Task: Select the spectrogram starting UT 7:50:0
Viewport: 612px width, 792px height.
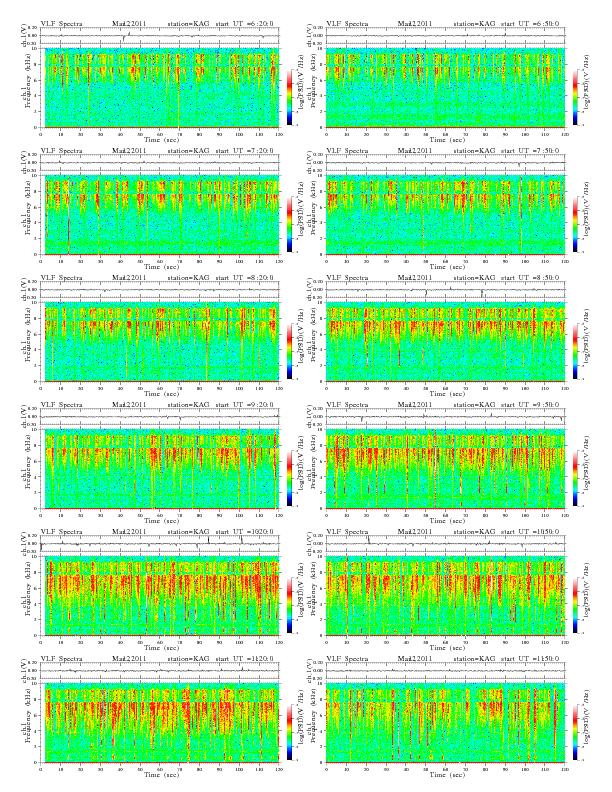Action: coord(445,215)
